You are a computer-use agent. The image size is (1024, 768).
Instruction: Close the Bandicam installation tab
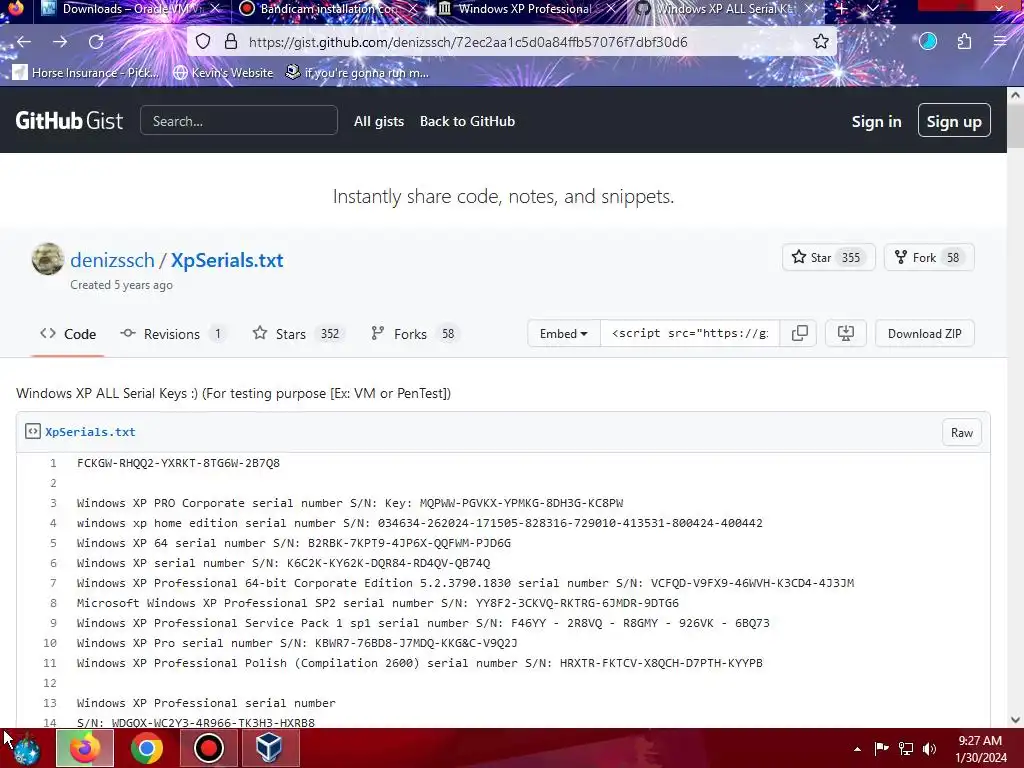(x=413, y=8)
